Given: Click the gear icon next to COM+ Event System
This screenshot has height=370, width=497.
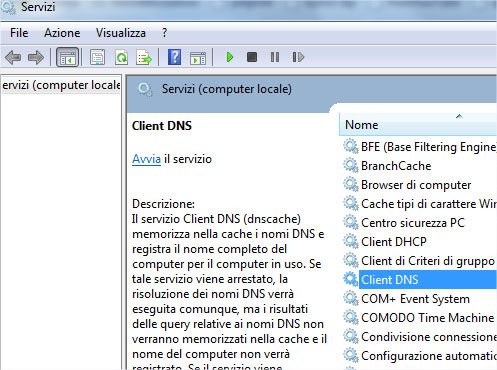Looking at the screenshot, I should [x=351, y=299].
